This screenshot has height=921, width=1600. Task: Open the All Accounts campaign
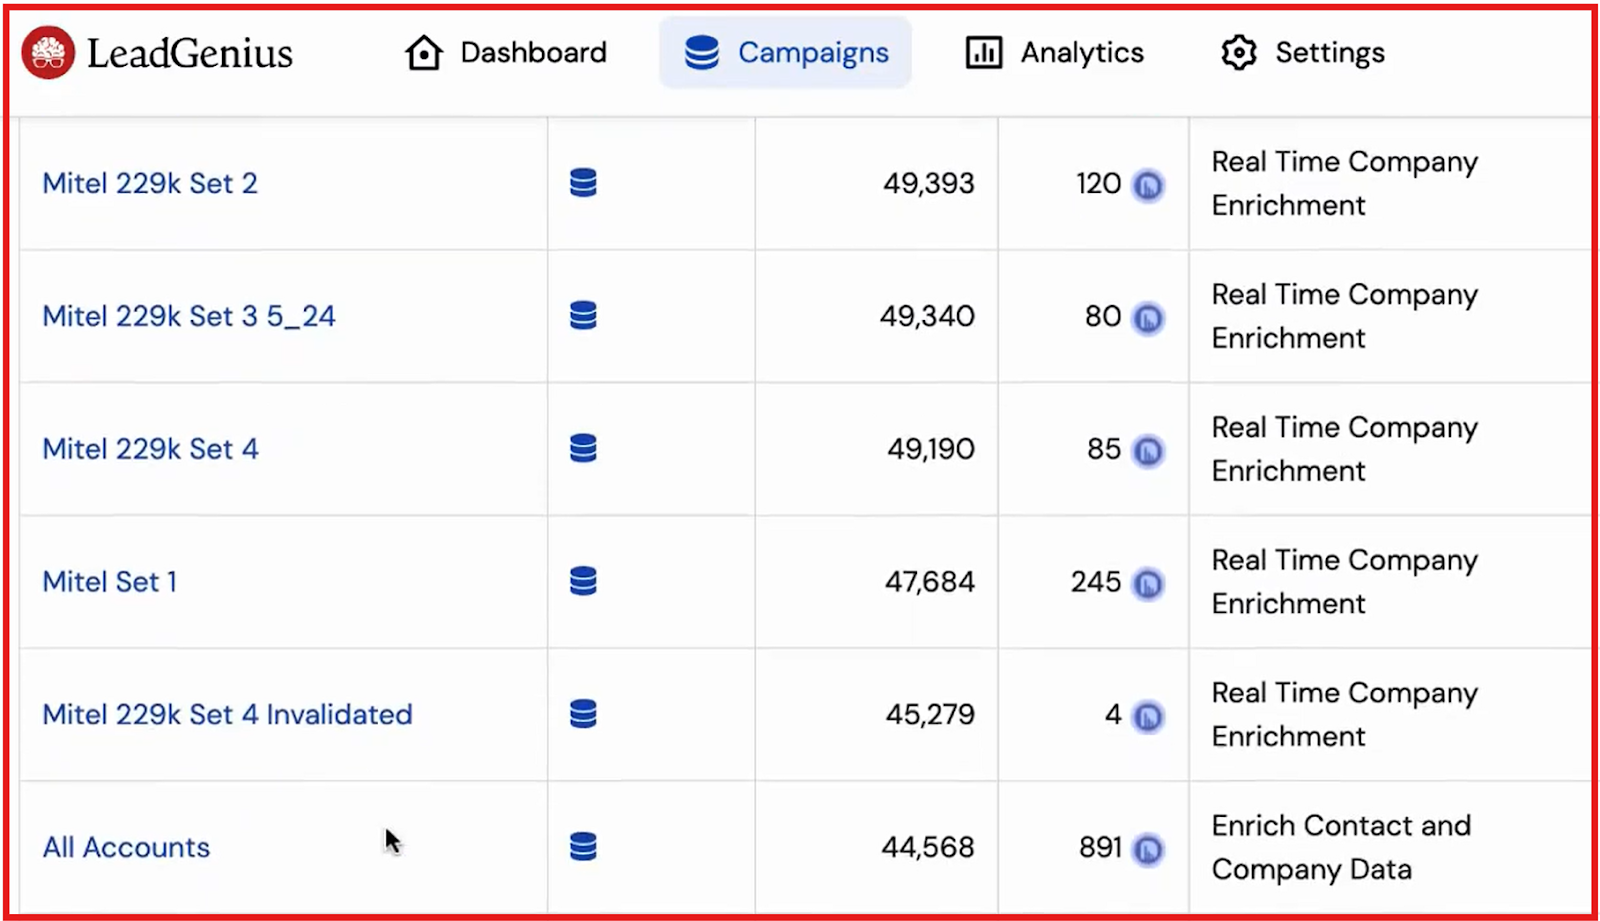point(126,846)
